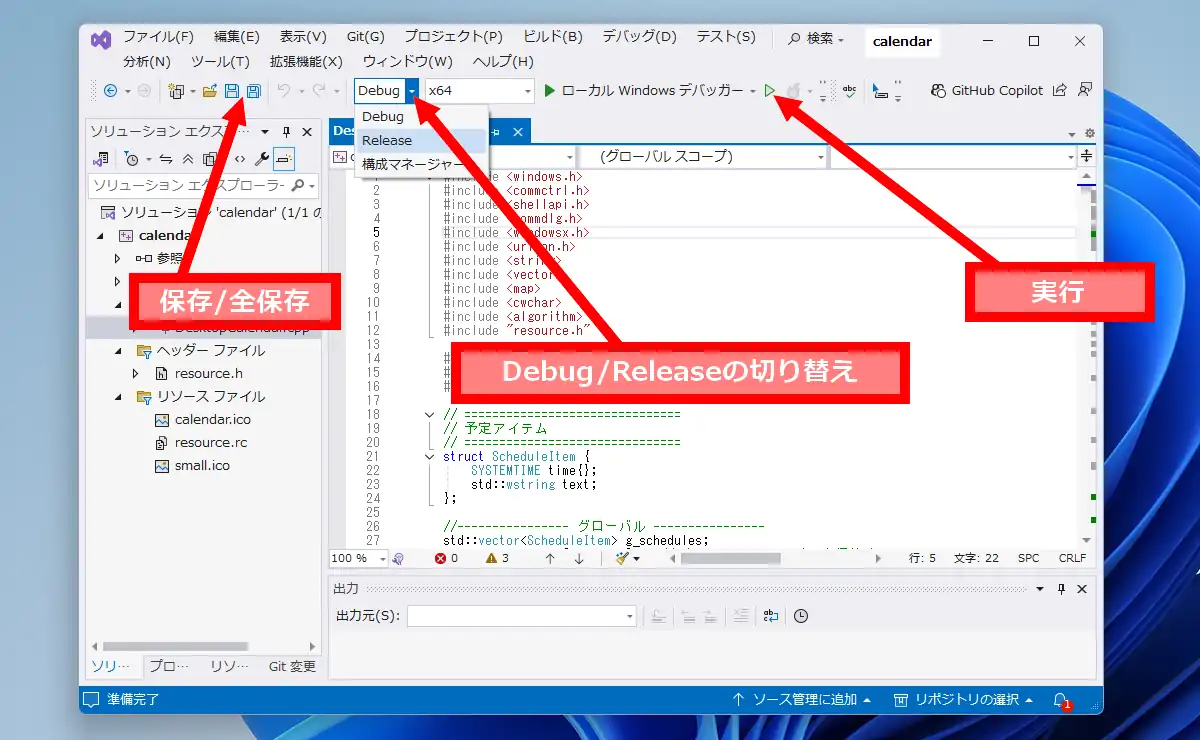The image size is (1200, 740).
Task: Open 構成マネージャー from the dropdown list
Action: point(421,164)
